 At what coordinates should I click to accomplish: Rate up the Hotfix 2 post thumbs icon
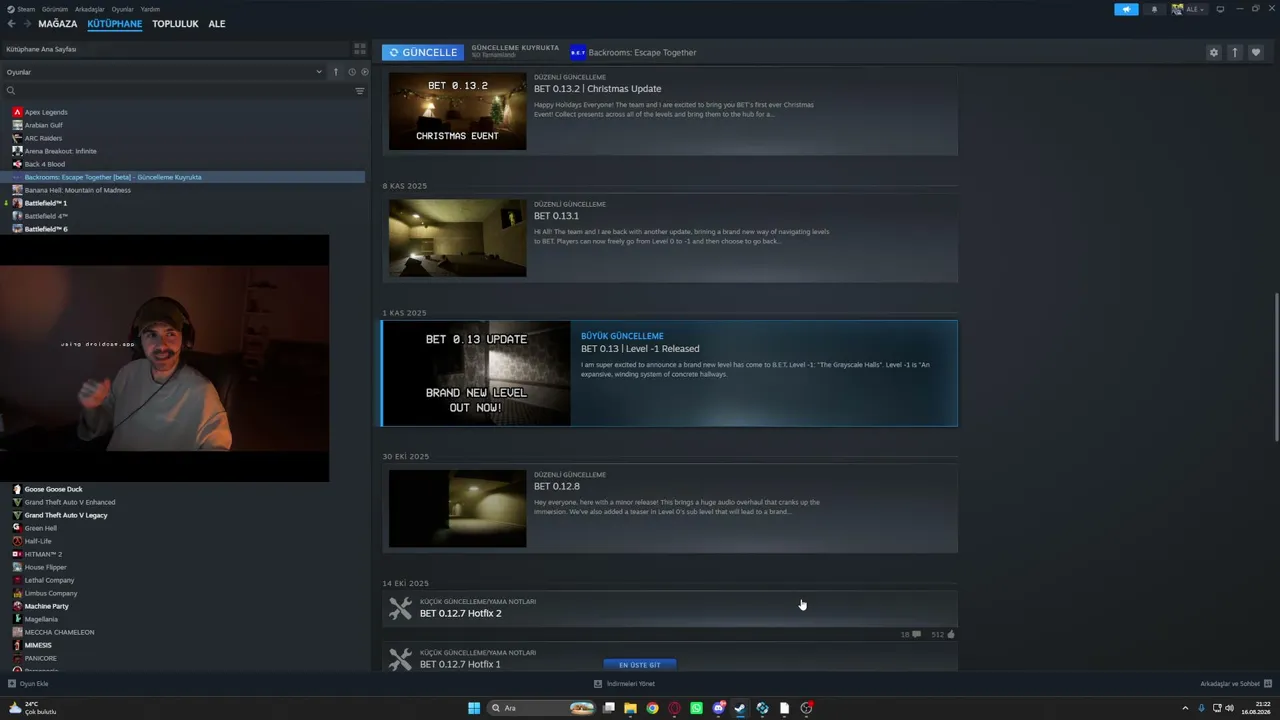pyautogui.click(x=950, y=634)
